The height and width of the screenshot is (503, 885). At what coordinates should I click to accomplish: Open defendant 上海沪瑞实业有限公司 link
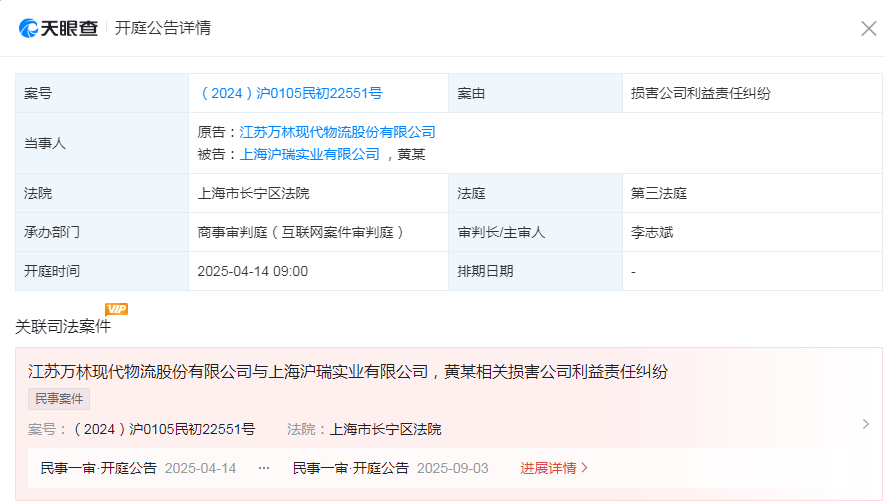pyautogui.click(x=310, y=154)
